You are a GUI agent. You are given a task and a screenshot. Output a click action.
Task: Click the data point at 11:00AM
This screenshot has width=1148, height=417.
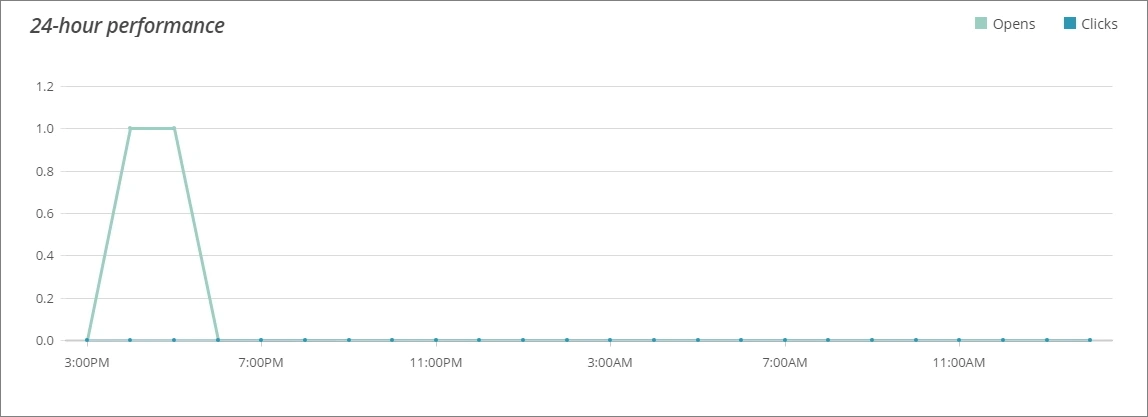click(959, 340)
